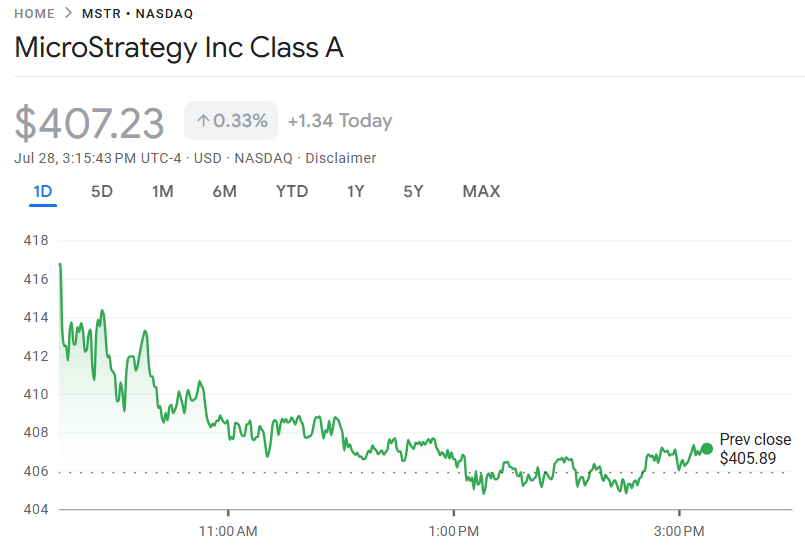Click the Prev close $405.89 label
The image size is (805, 558).
(755, 449)
